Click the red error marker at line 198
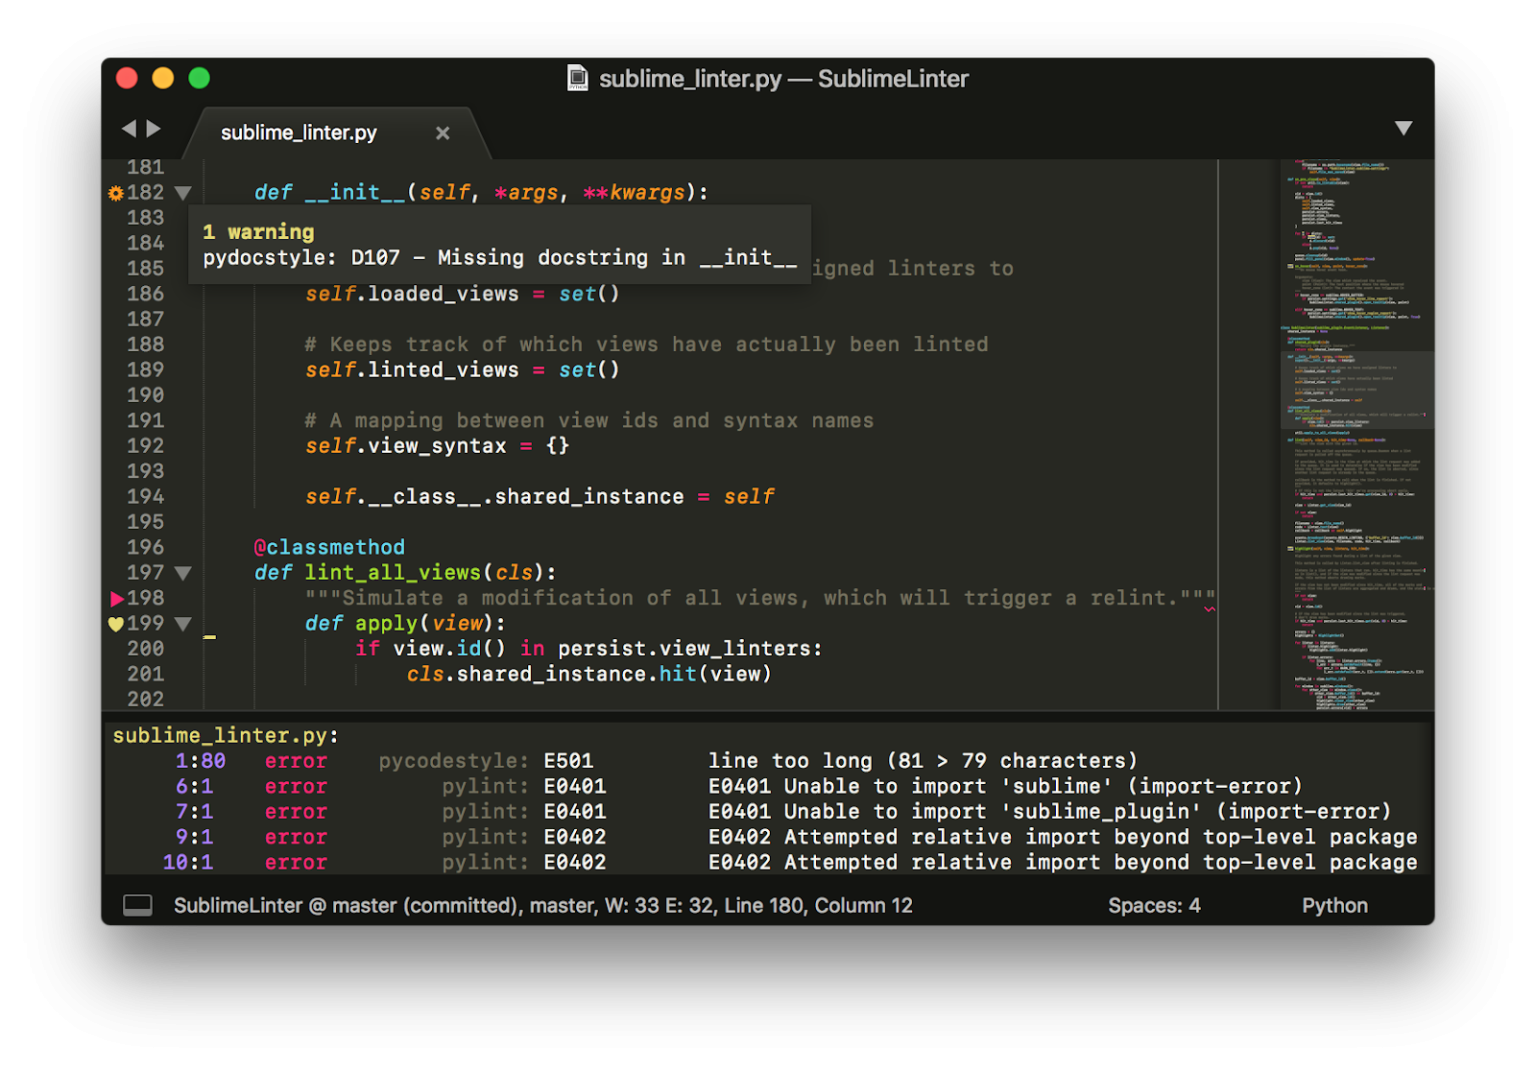 (117, 598)
